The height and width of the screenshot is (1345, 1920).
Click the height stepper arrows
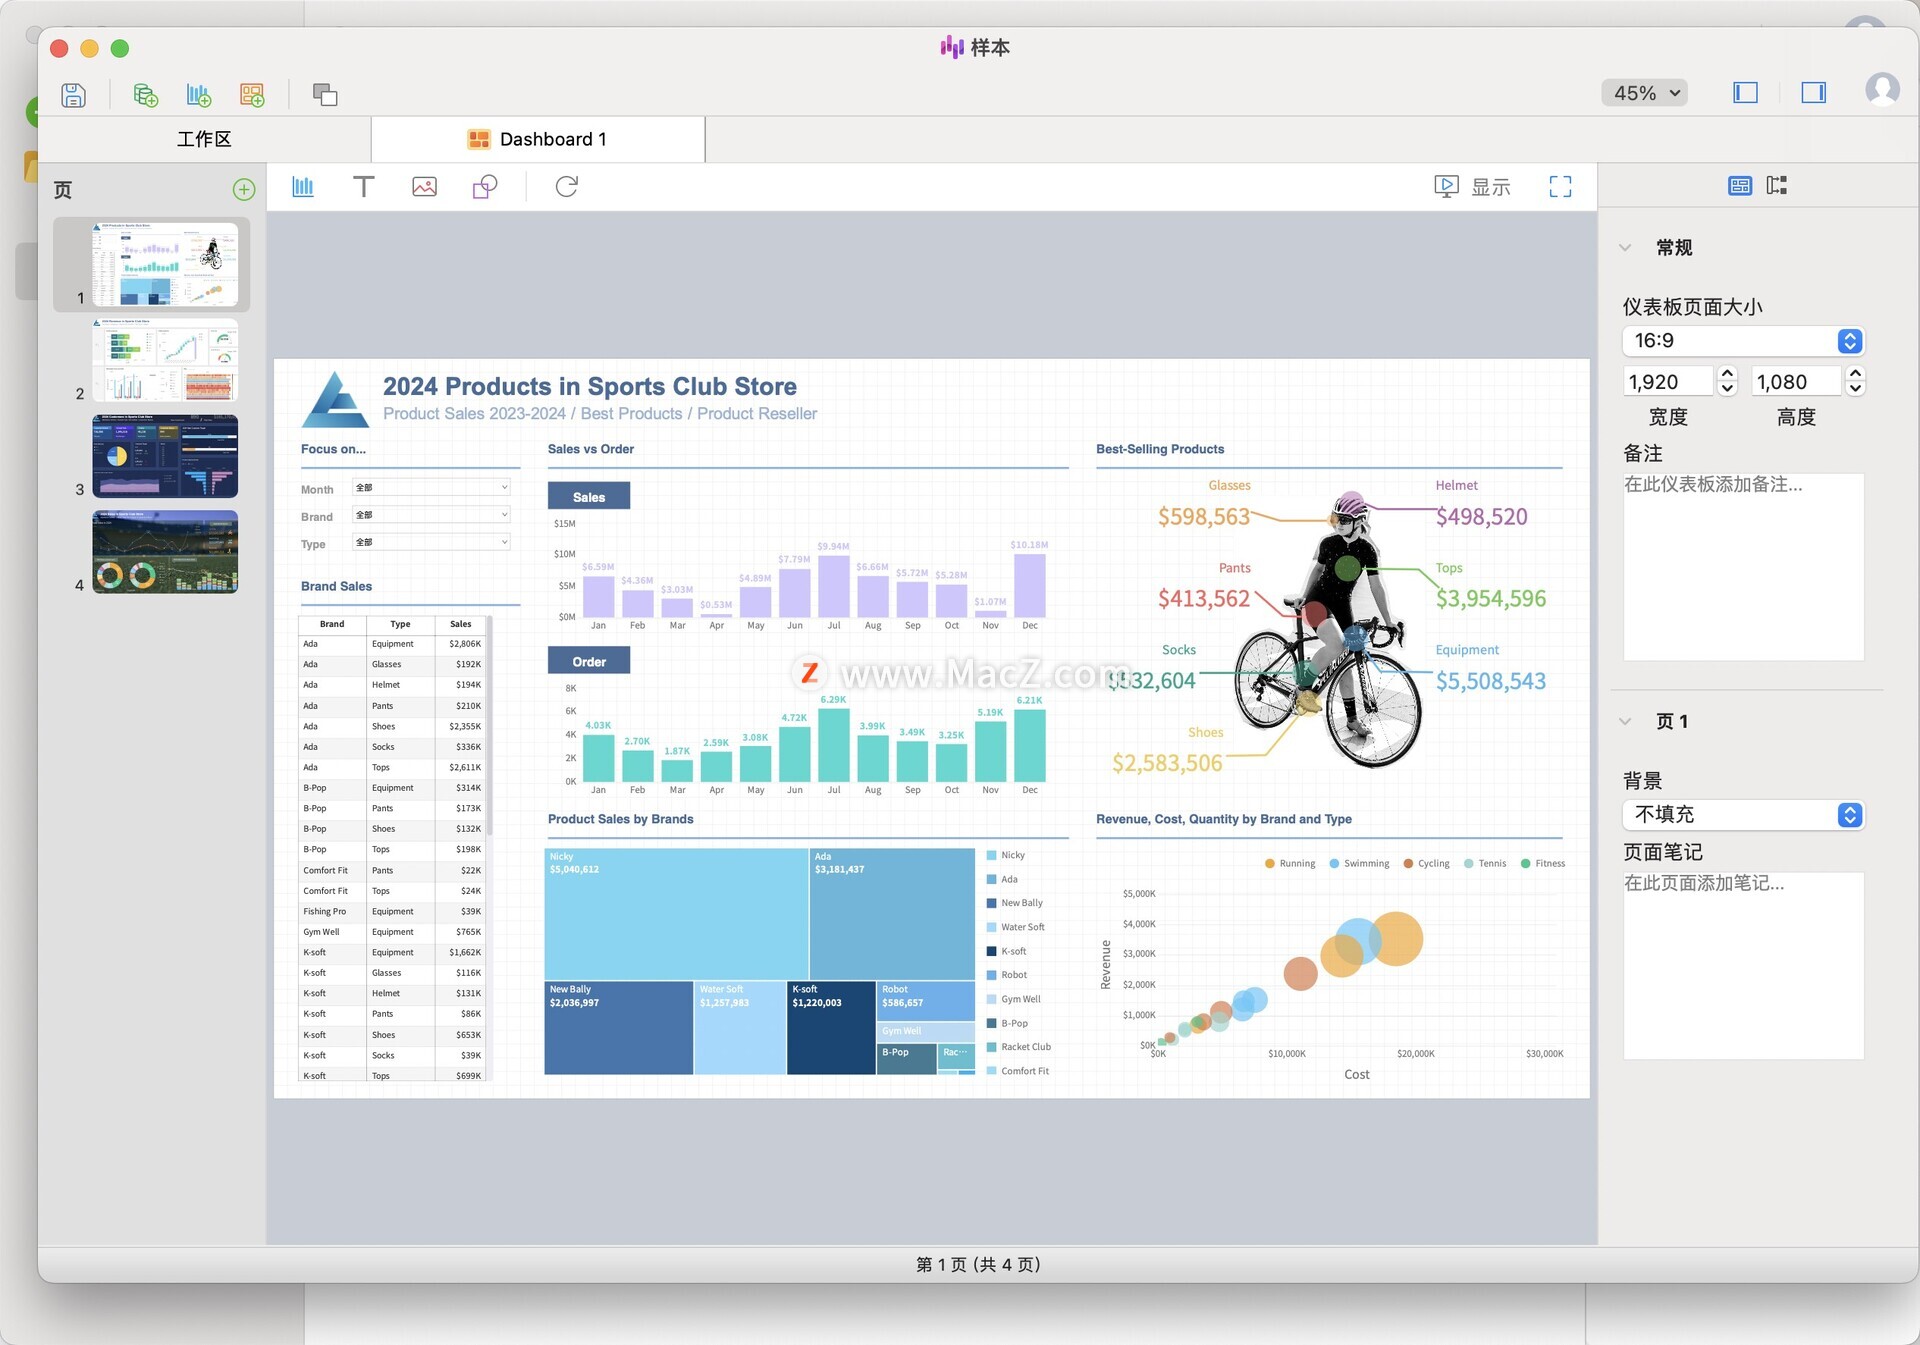tap(1855, 381)
